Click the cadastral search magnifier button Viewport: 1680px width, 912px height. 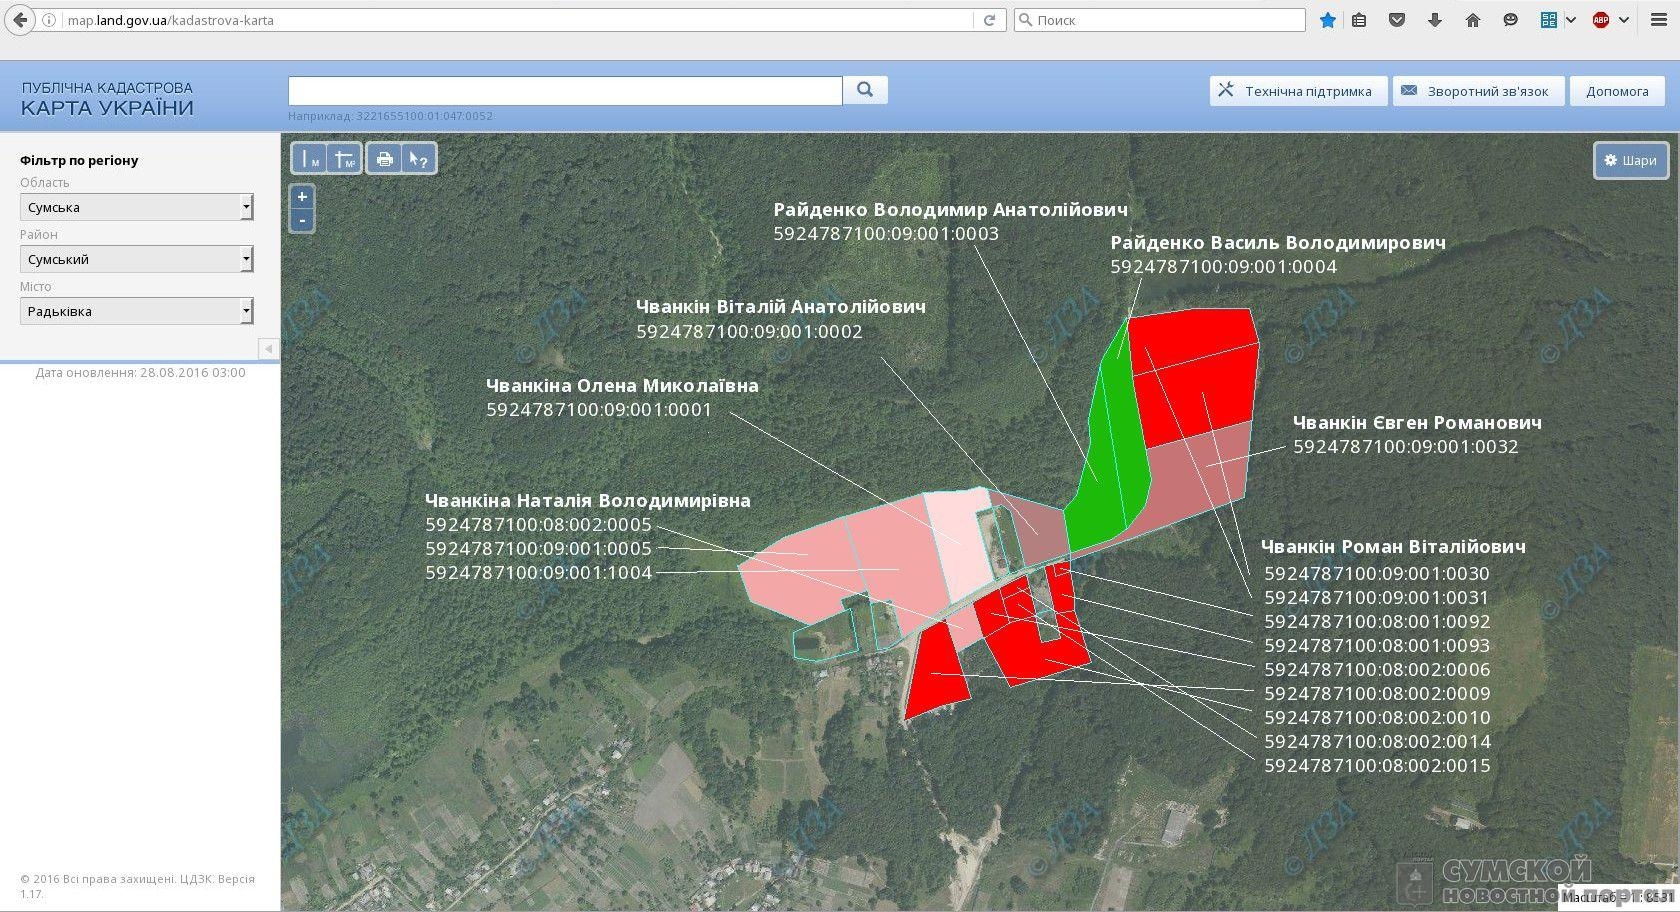coord(865,90)
